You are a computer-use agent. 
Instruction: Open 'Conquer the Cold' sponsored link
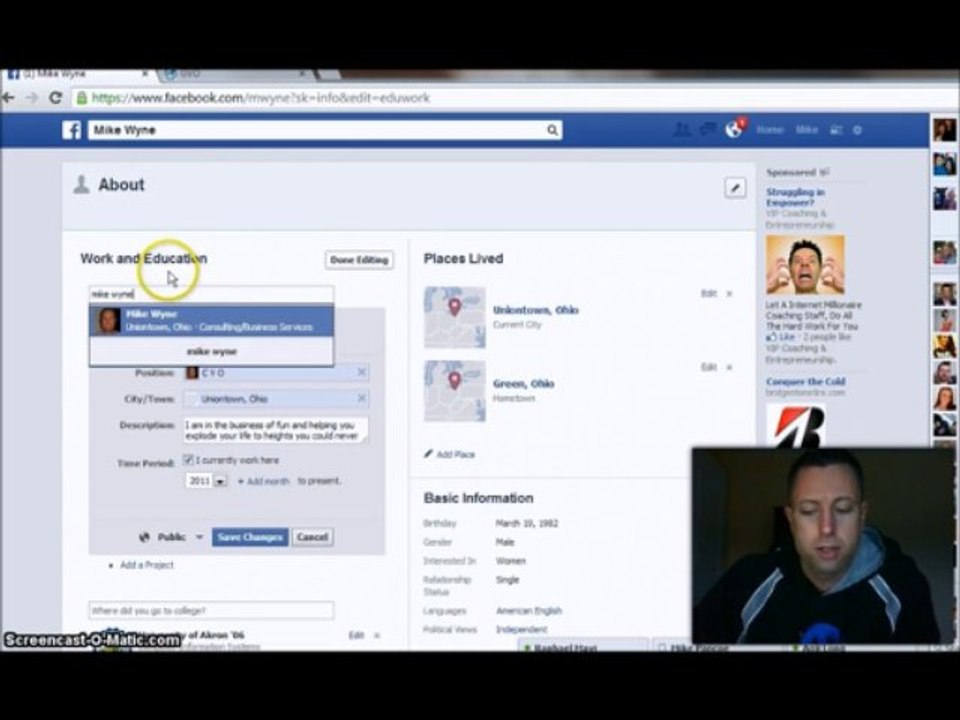tap(806, 381)
